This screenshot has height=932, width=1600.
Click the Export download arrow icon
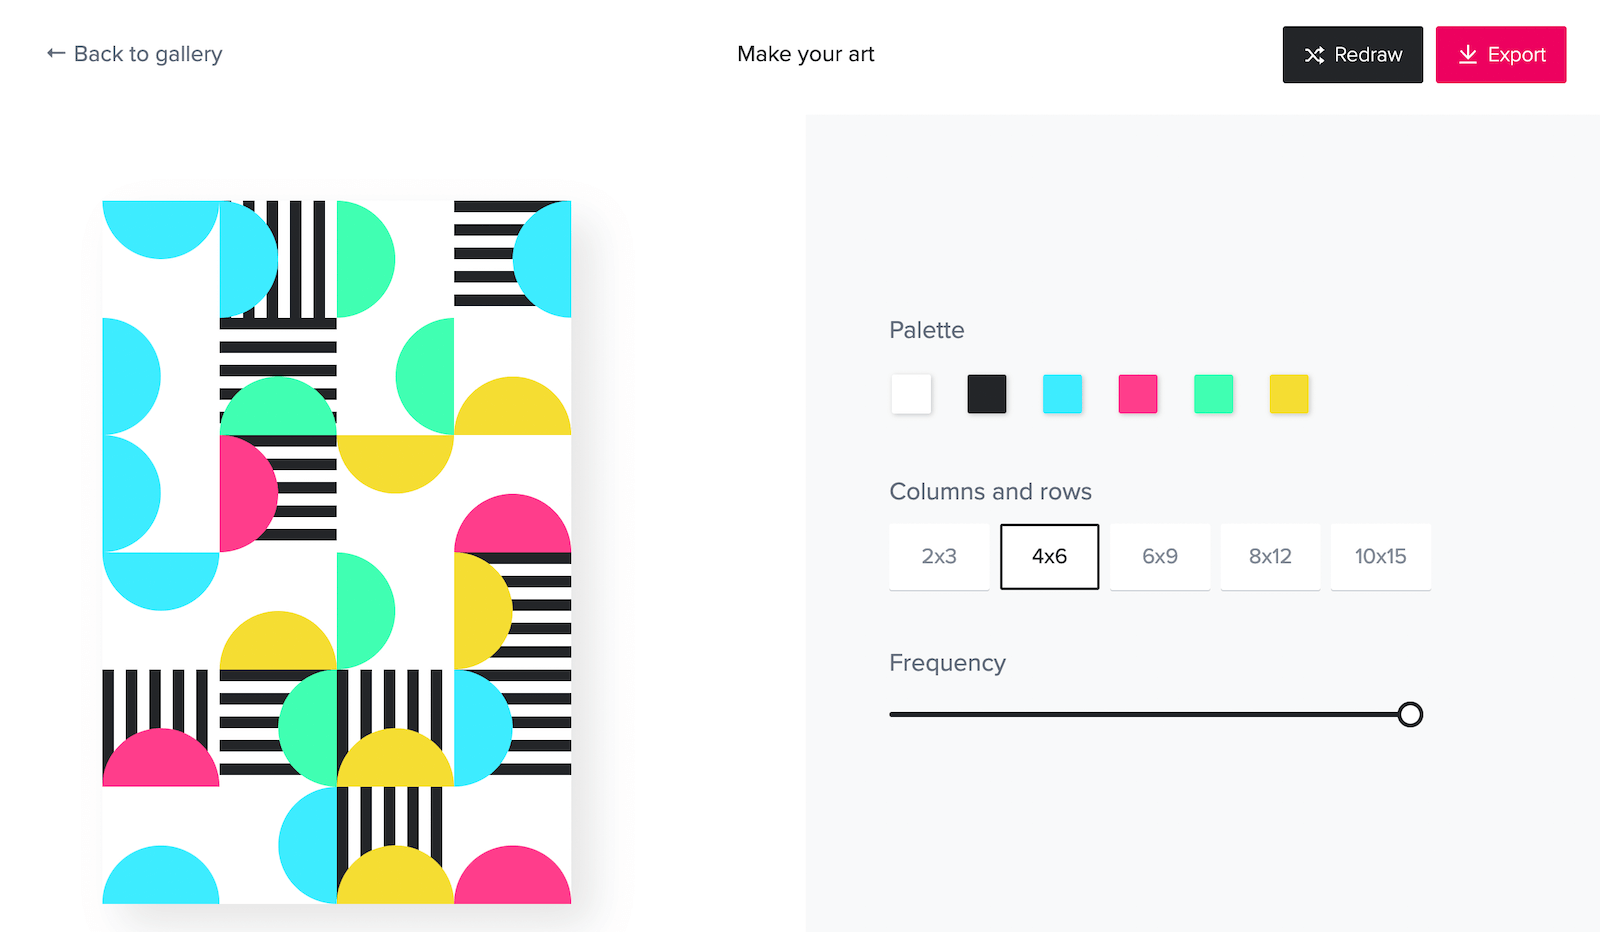point(1467,55)
